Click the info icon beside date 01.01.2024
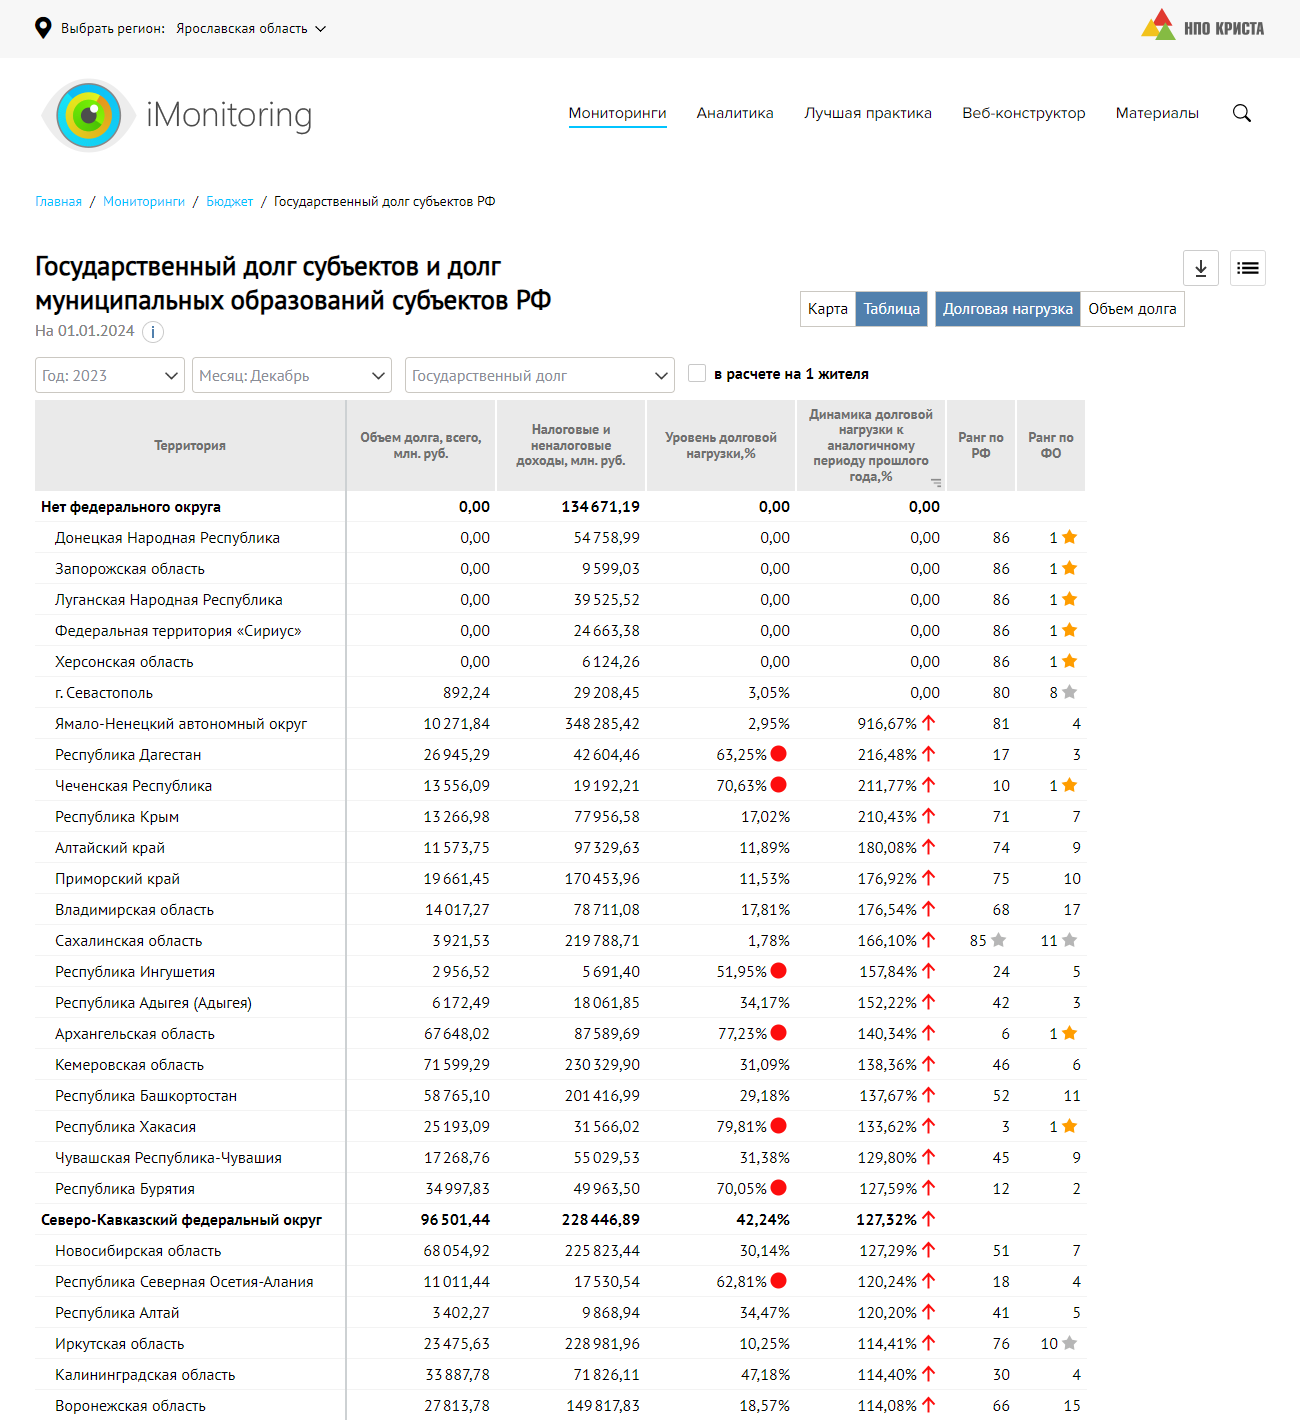1300x1420 pixels. pyautogui.click(x=152, y=332)
